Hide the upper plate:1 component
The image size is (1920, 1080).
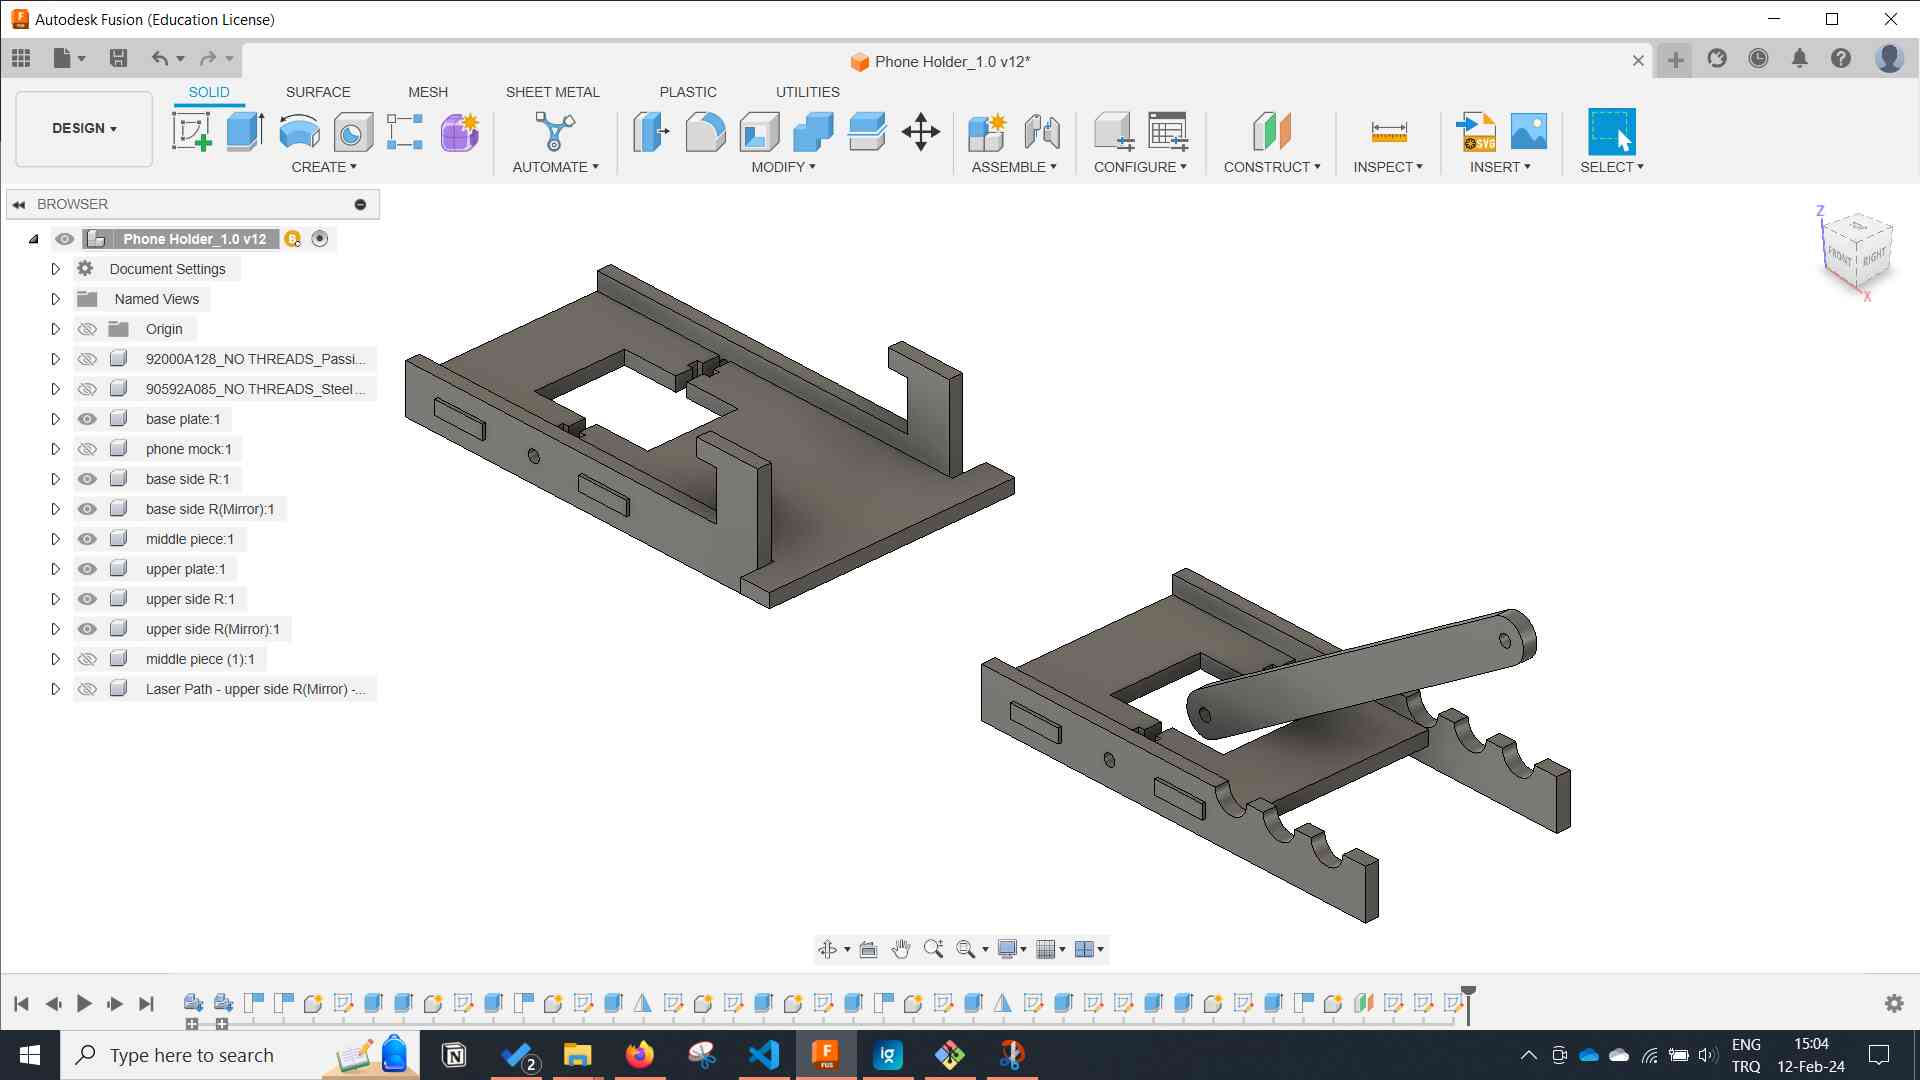(x=88, y=569)
